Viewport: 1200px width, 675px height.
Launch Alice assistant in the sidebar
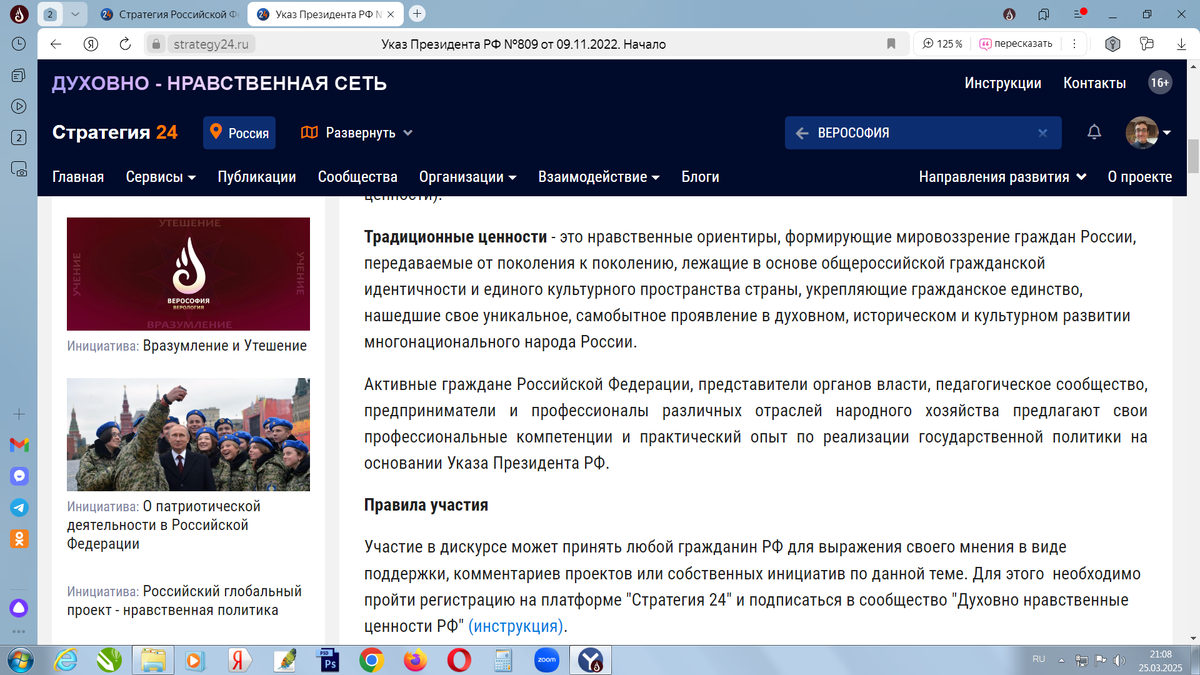pos(19,607)
